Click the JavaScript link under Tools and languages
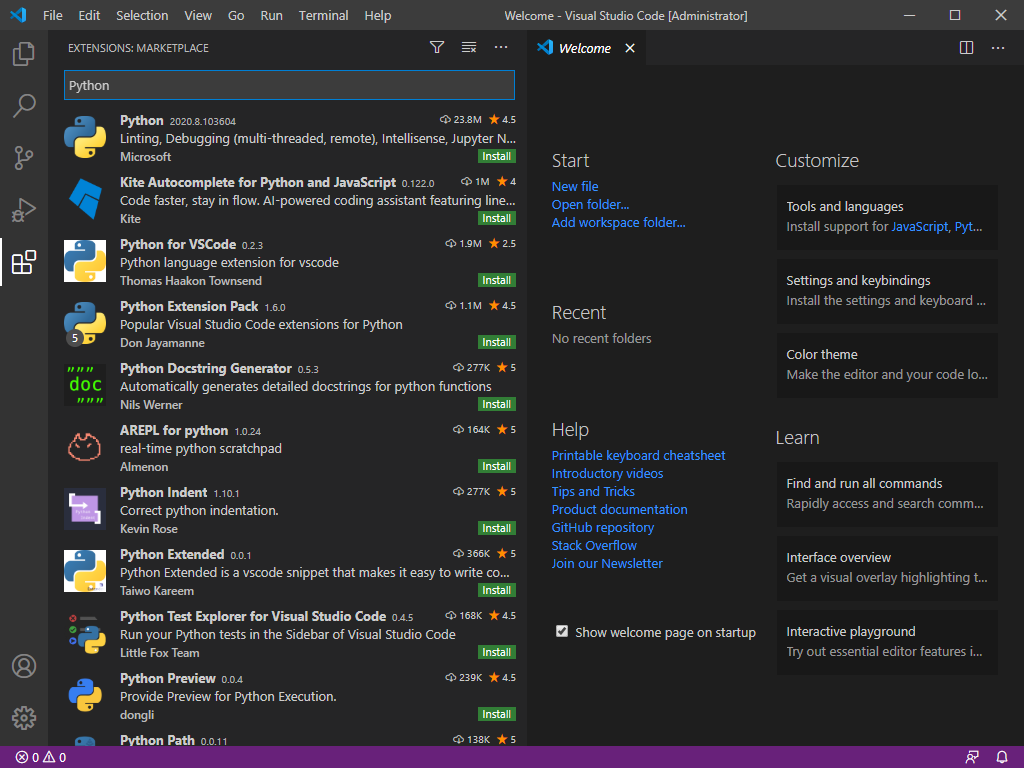Screen dimensions: 1024x768 (x=920, y=227)
